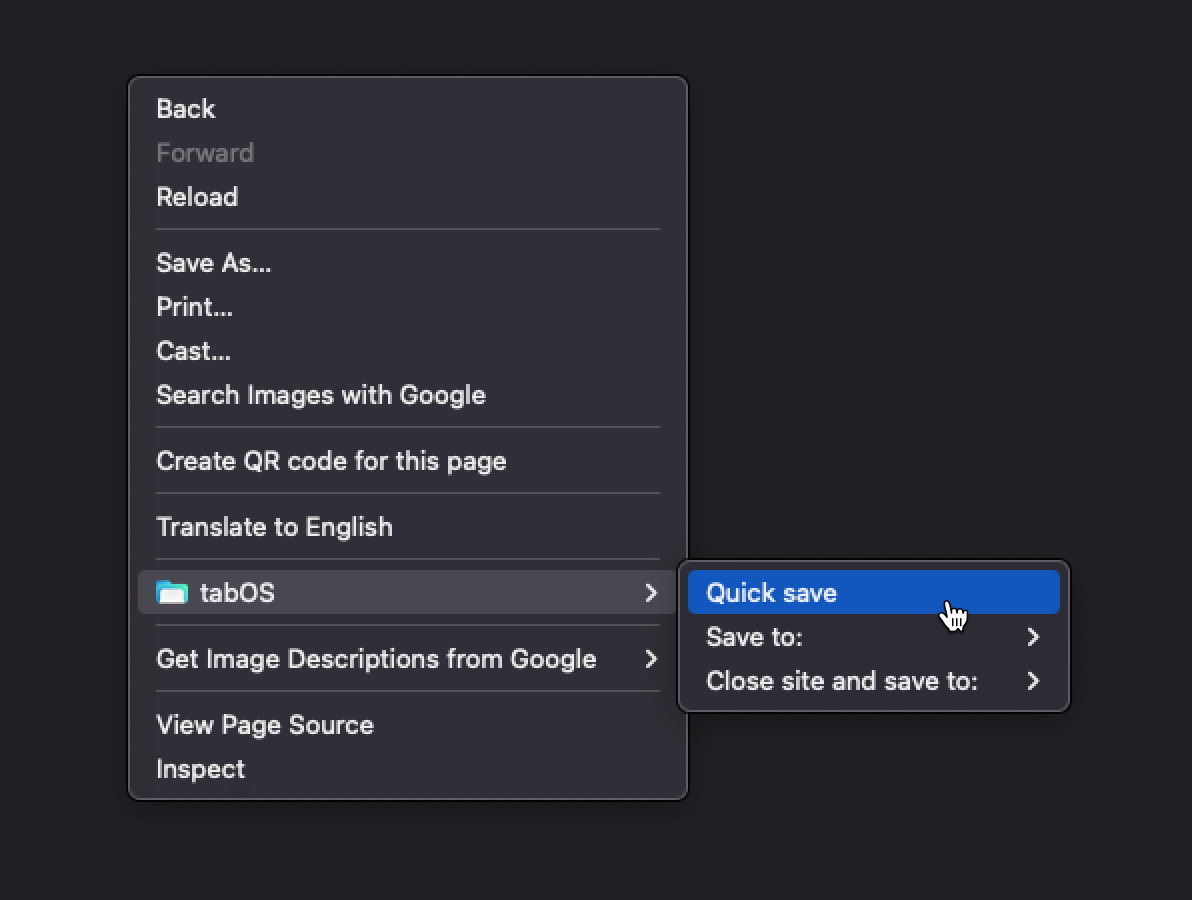The image size is (1192, 900).
Task: Click the tabOS folder icon
Action: click(172, 592)
